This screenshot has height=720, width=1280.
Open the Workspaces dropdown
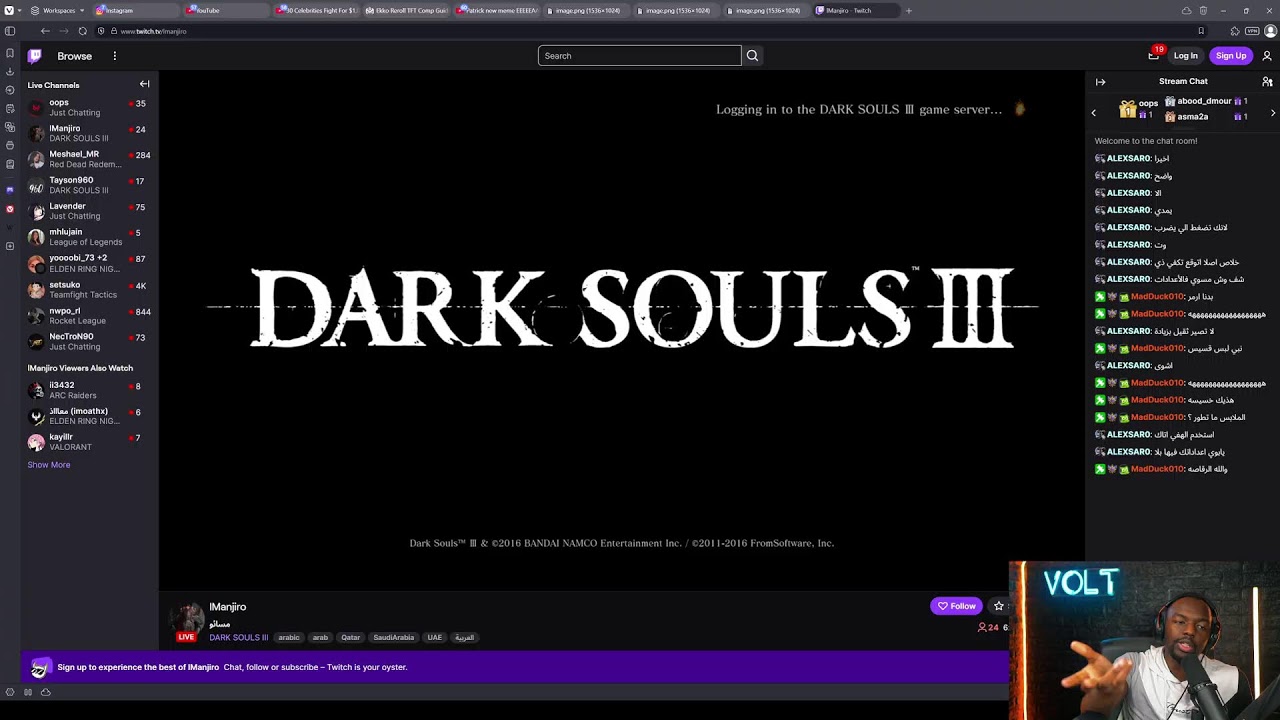coord(57,10)
